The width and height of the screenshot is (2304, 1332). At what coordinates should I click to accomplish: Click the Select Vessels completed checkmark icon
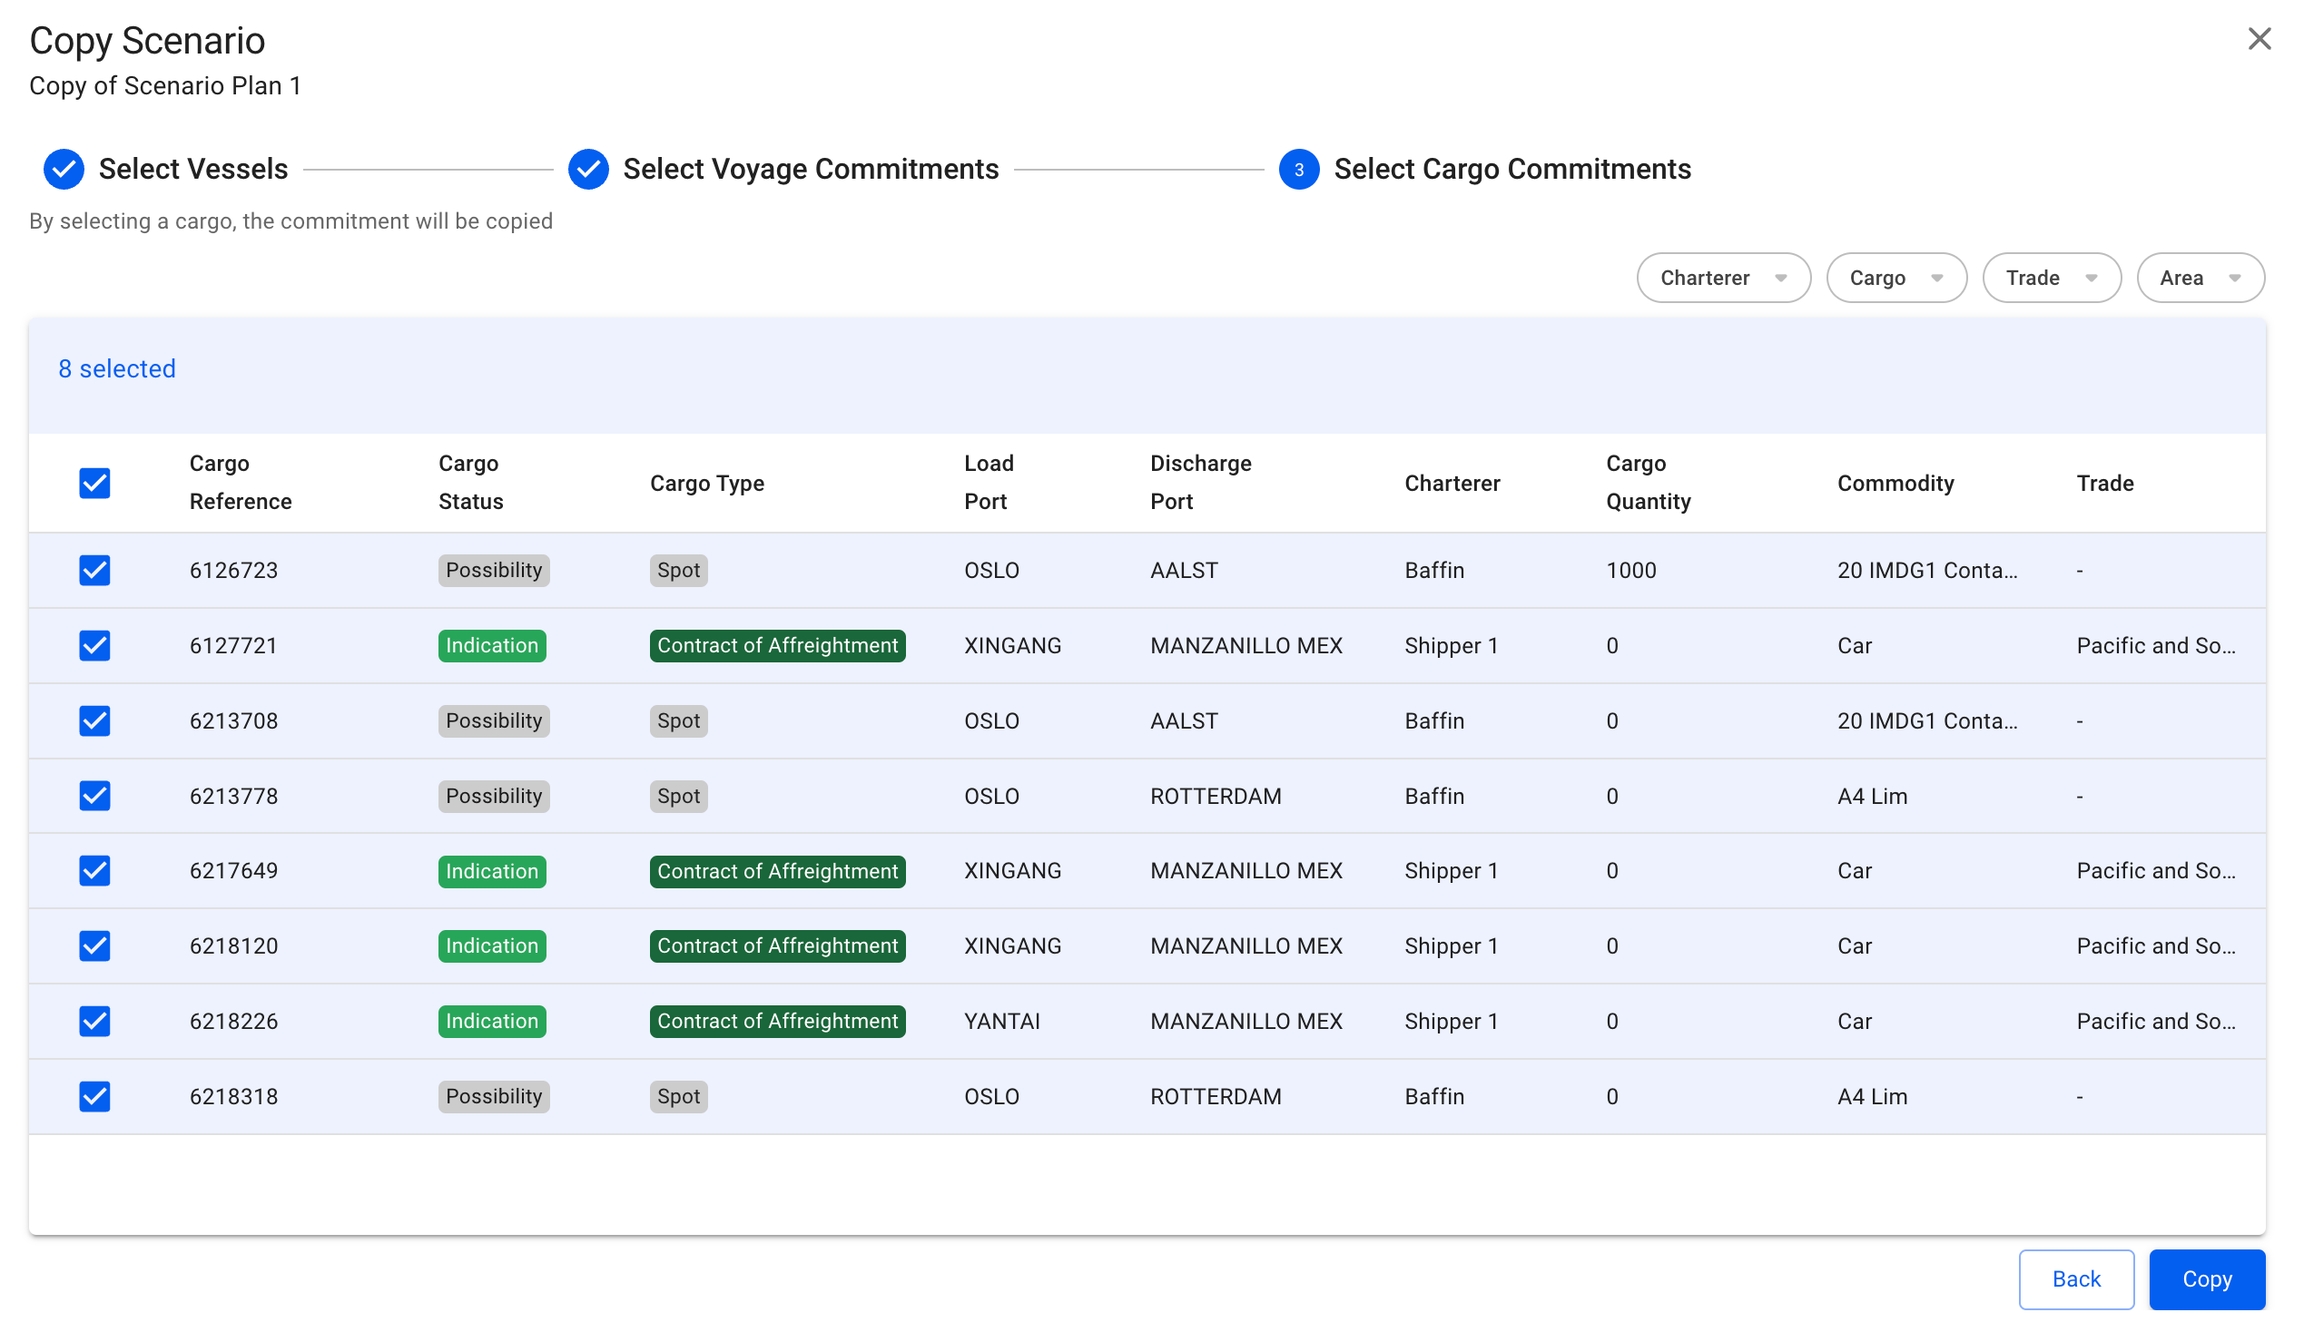click(x=64, y=169)
